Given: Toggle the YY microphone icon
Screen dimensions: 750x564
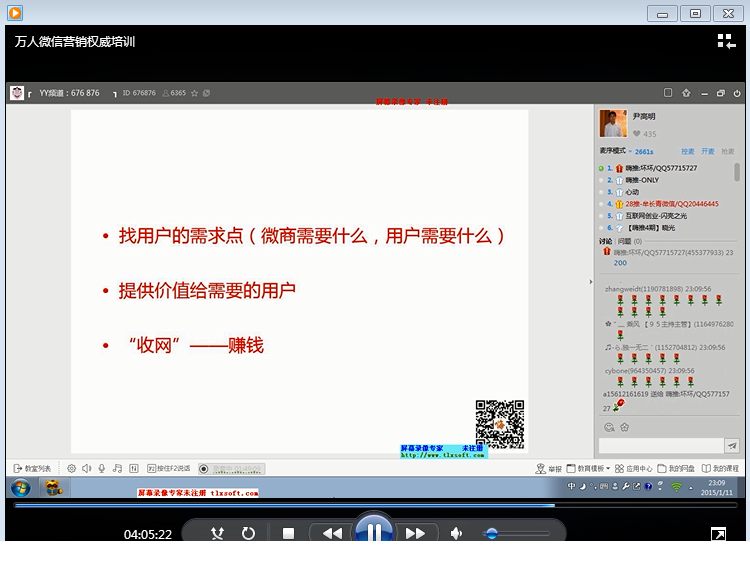Looking at the screenshot, I should pyautogui.click(x=102, y=468).
